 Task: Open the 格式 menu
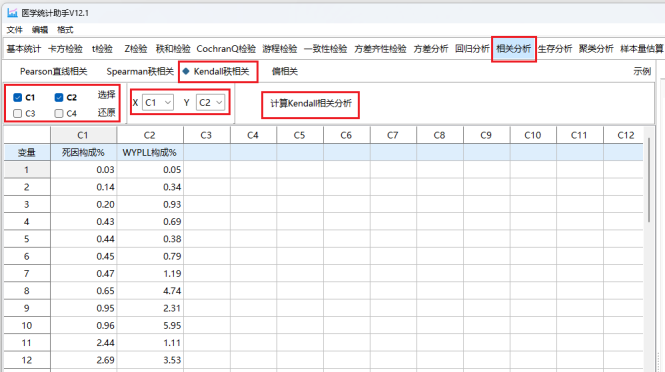point(65,30)
